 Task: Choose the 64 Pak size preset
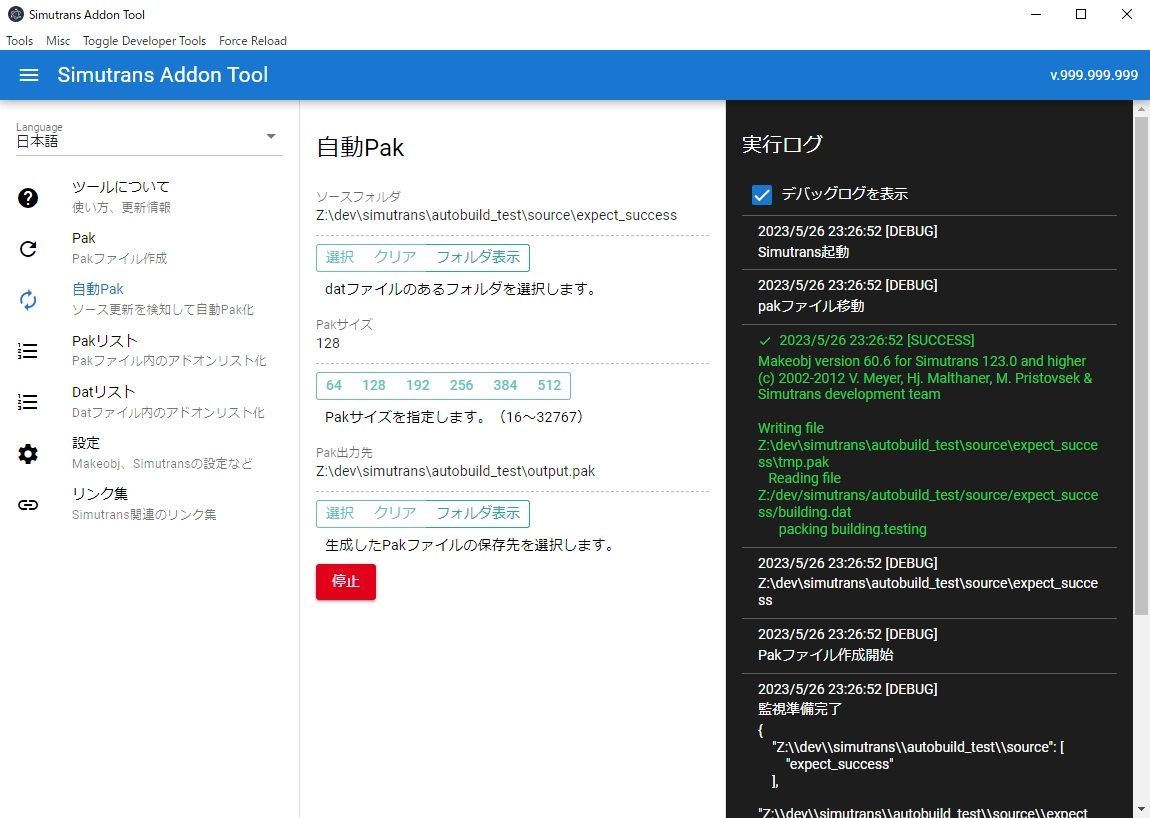(x=334, y=386)
